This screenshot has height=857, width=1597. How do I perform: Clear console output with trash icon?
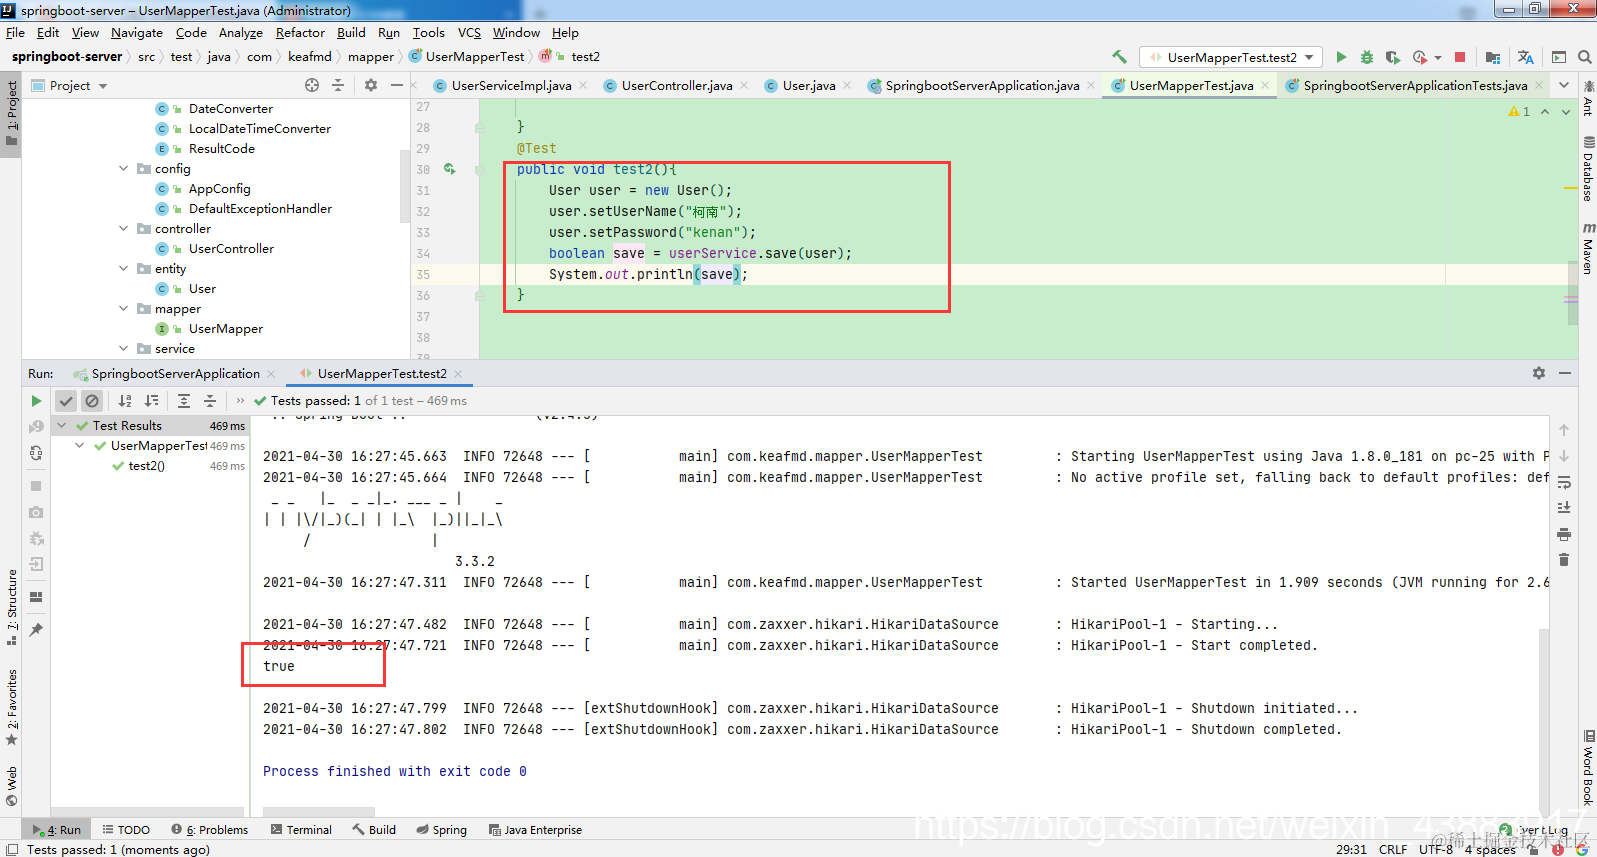click(x=1564, y=559)
